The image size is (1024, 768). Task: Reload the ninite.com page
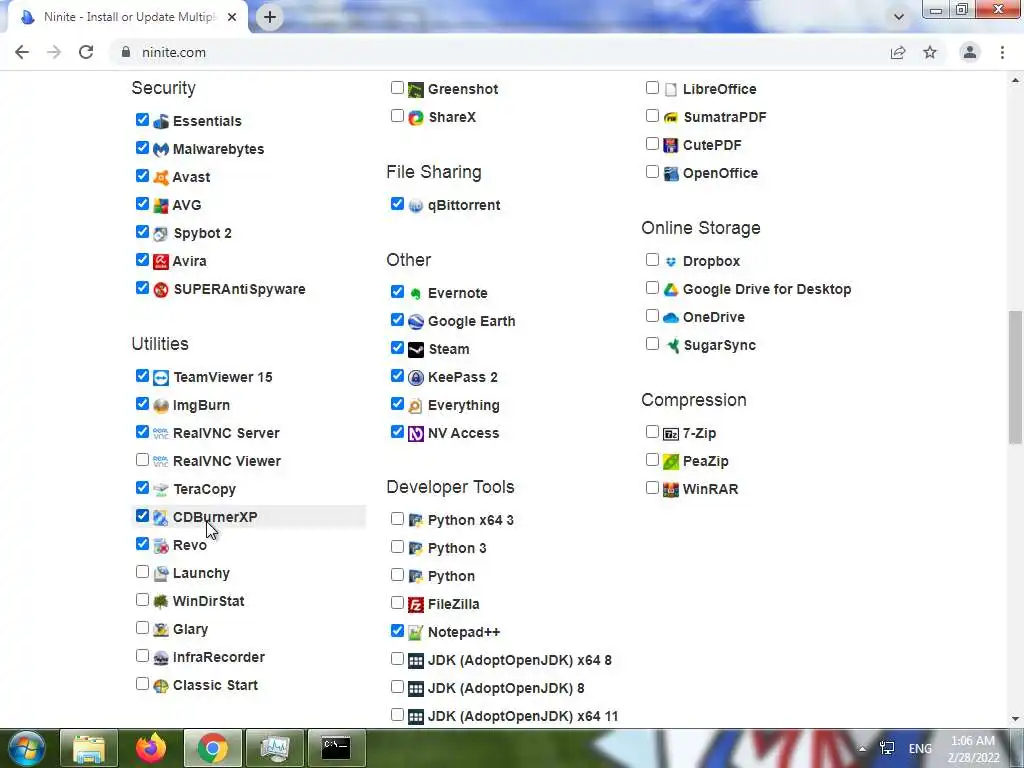[86, 52]
